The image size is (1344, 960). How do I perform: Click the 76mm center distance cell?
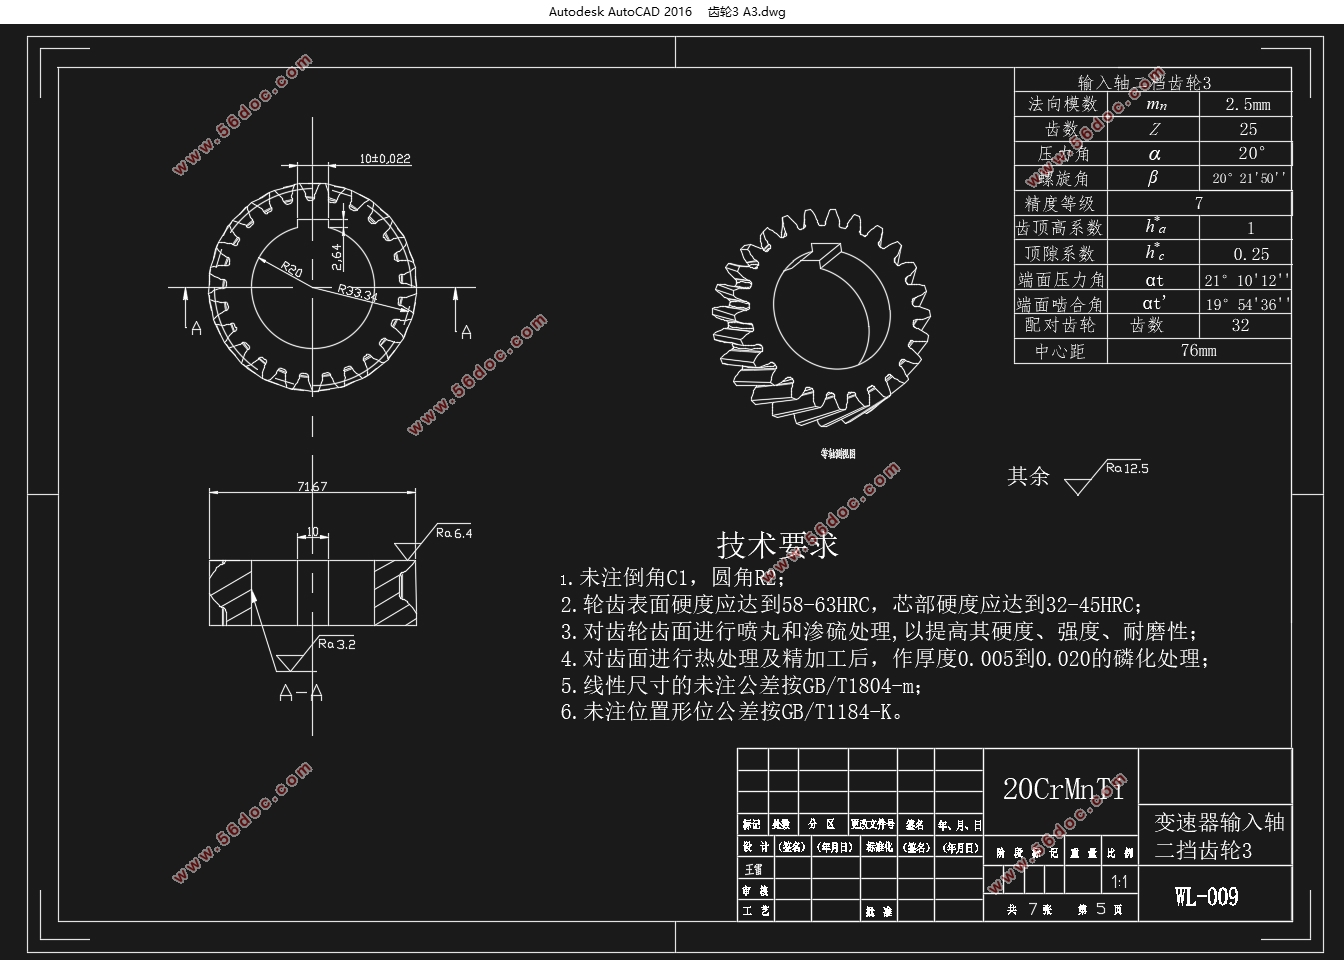1197,351
